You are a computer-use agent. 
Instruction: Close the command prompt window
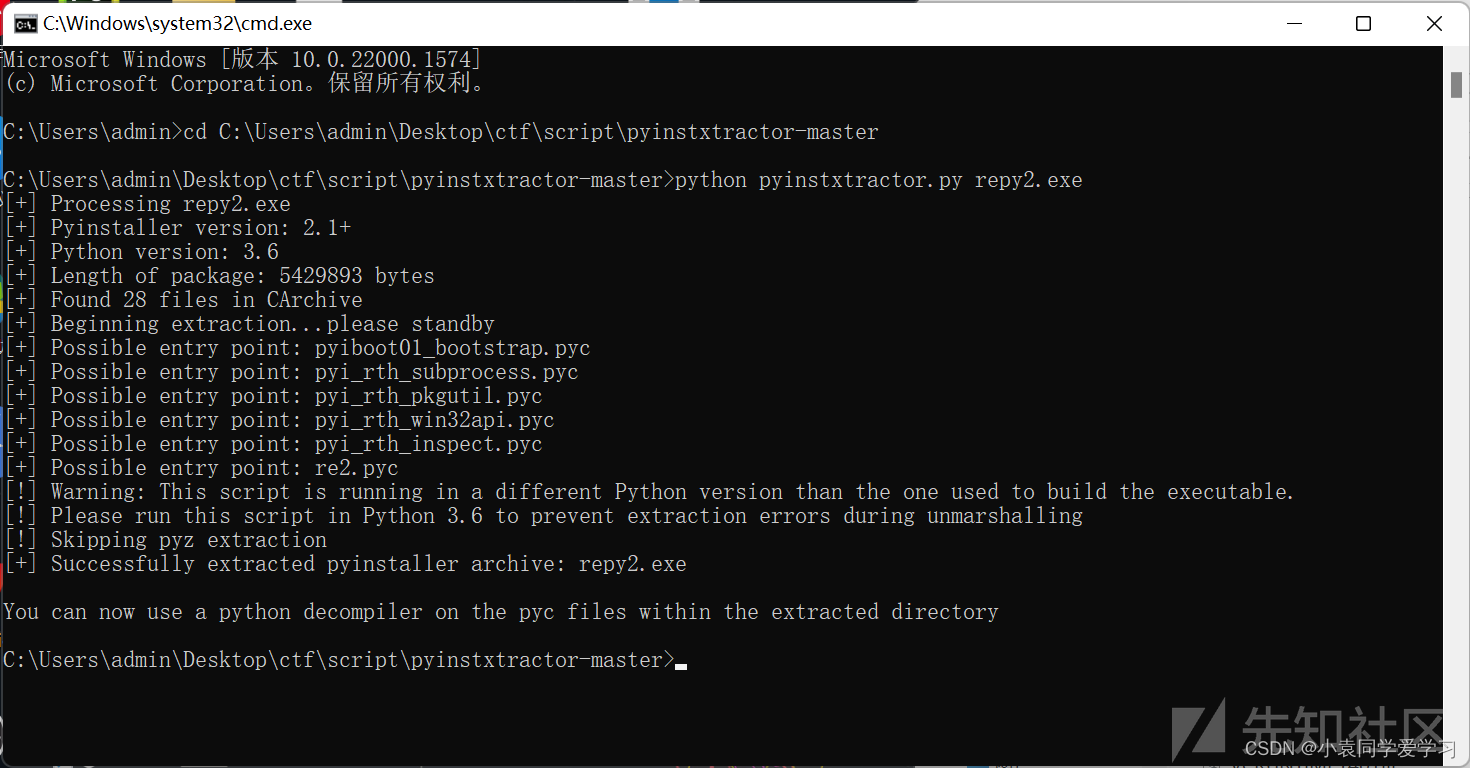tap(1434, 23)
